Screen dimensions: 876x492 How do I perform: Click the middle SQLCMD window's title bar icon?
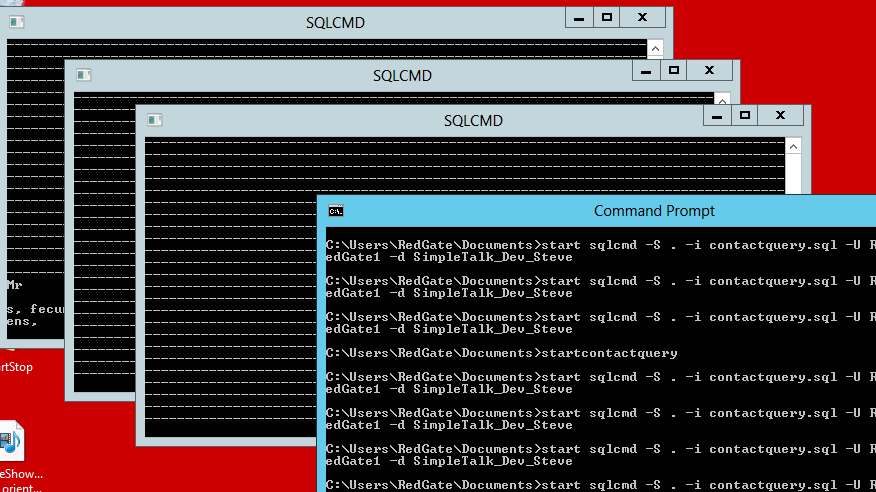point(83,74)
